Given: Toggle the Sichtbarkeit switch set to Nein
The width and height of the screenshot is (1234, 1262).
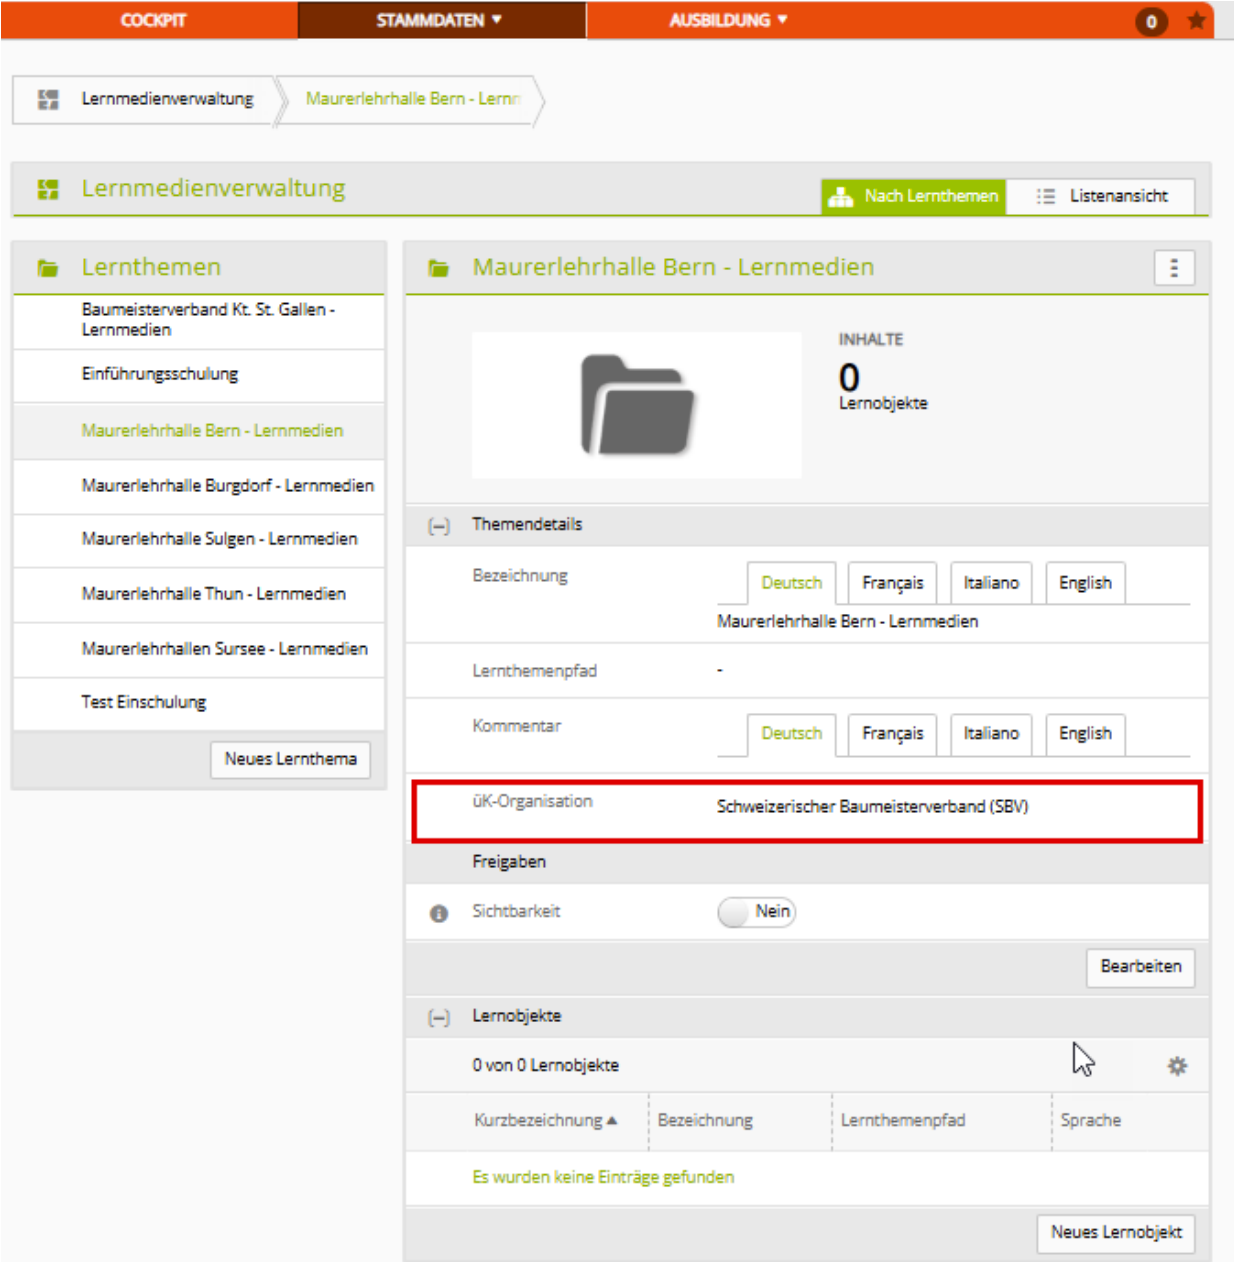Looking at the screenshot, I should (x=756, y=912).
